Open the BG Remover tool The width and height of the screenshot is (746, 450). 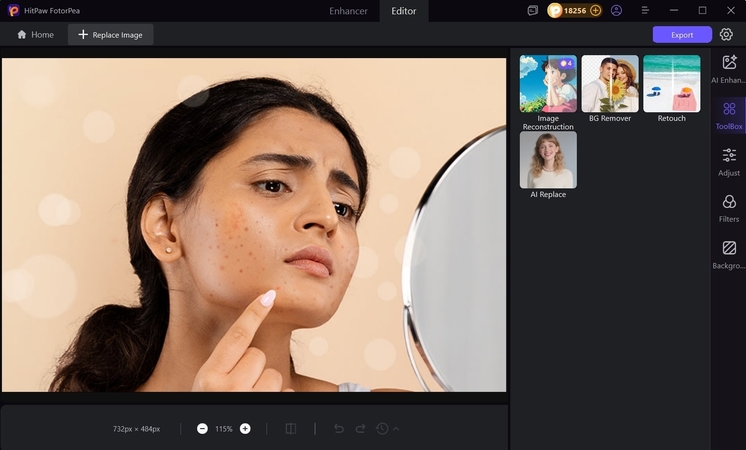pos(610,88)
